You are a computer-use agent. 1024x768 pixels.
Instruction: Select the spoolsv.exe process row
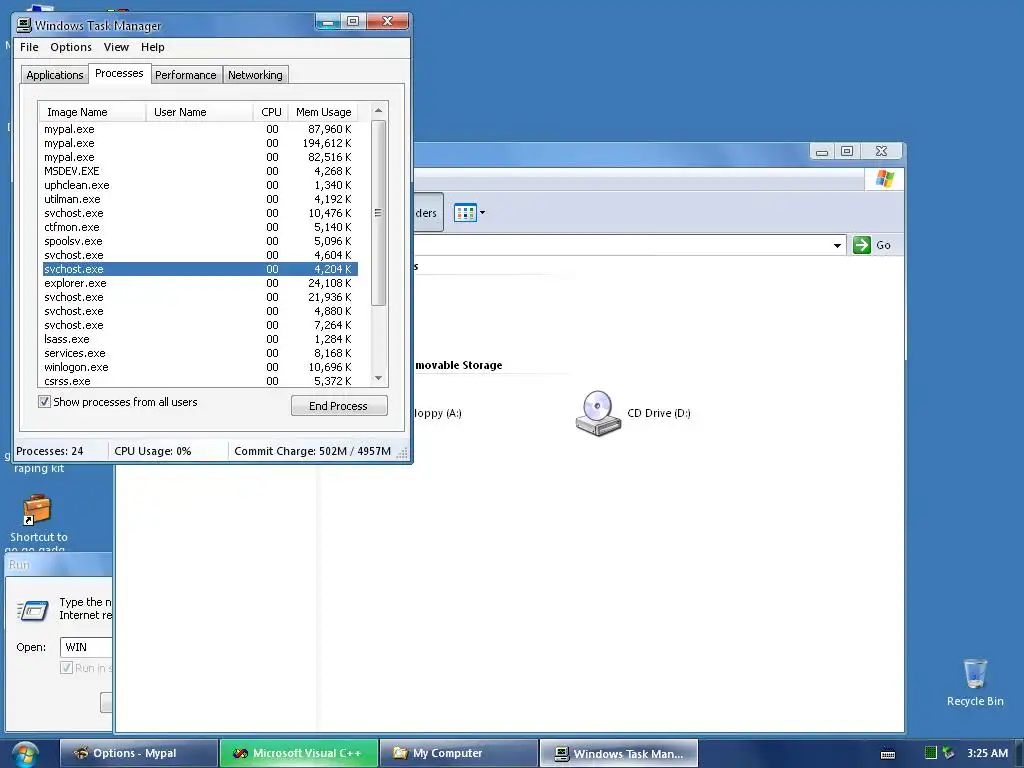(200, 241)
